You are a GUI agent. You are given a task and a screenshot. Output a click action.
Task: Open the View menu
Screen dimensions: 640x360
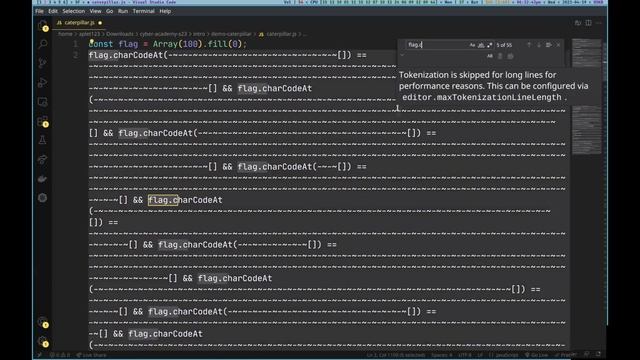[x=95, y=11]
